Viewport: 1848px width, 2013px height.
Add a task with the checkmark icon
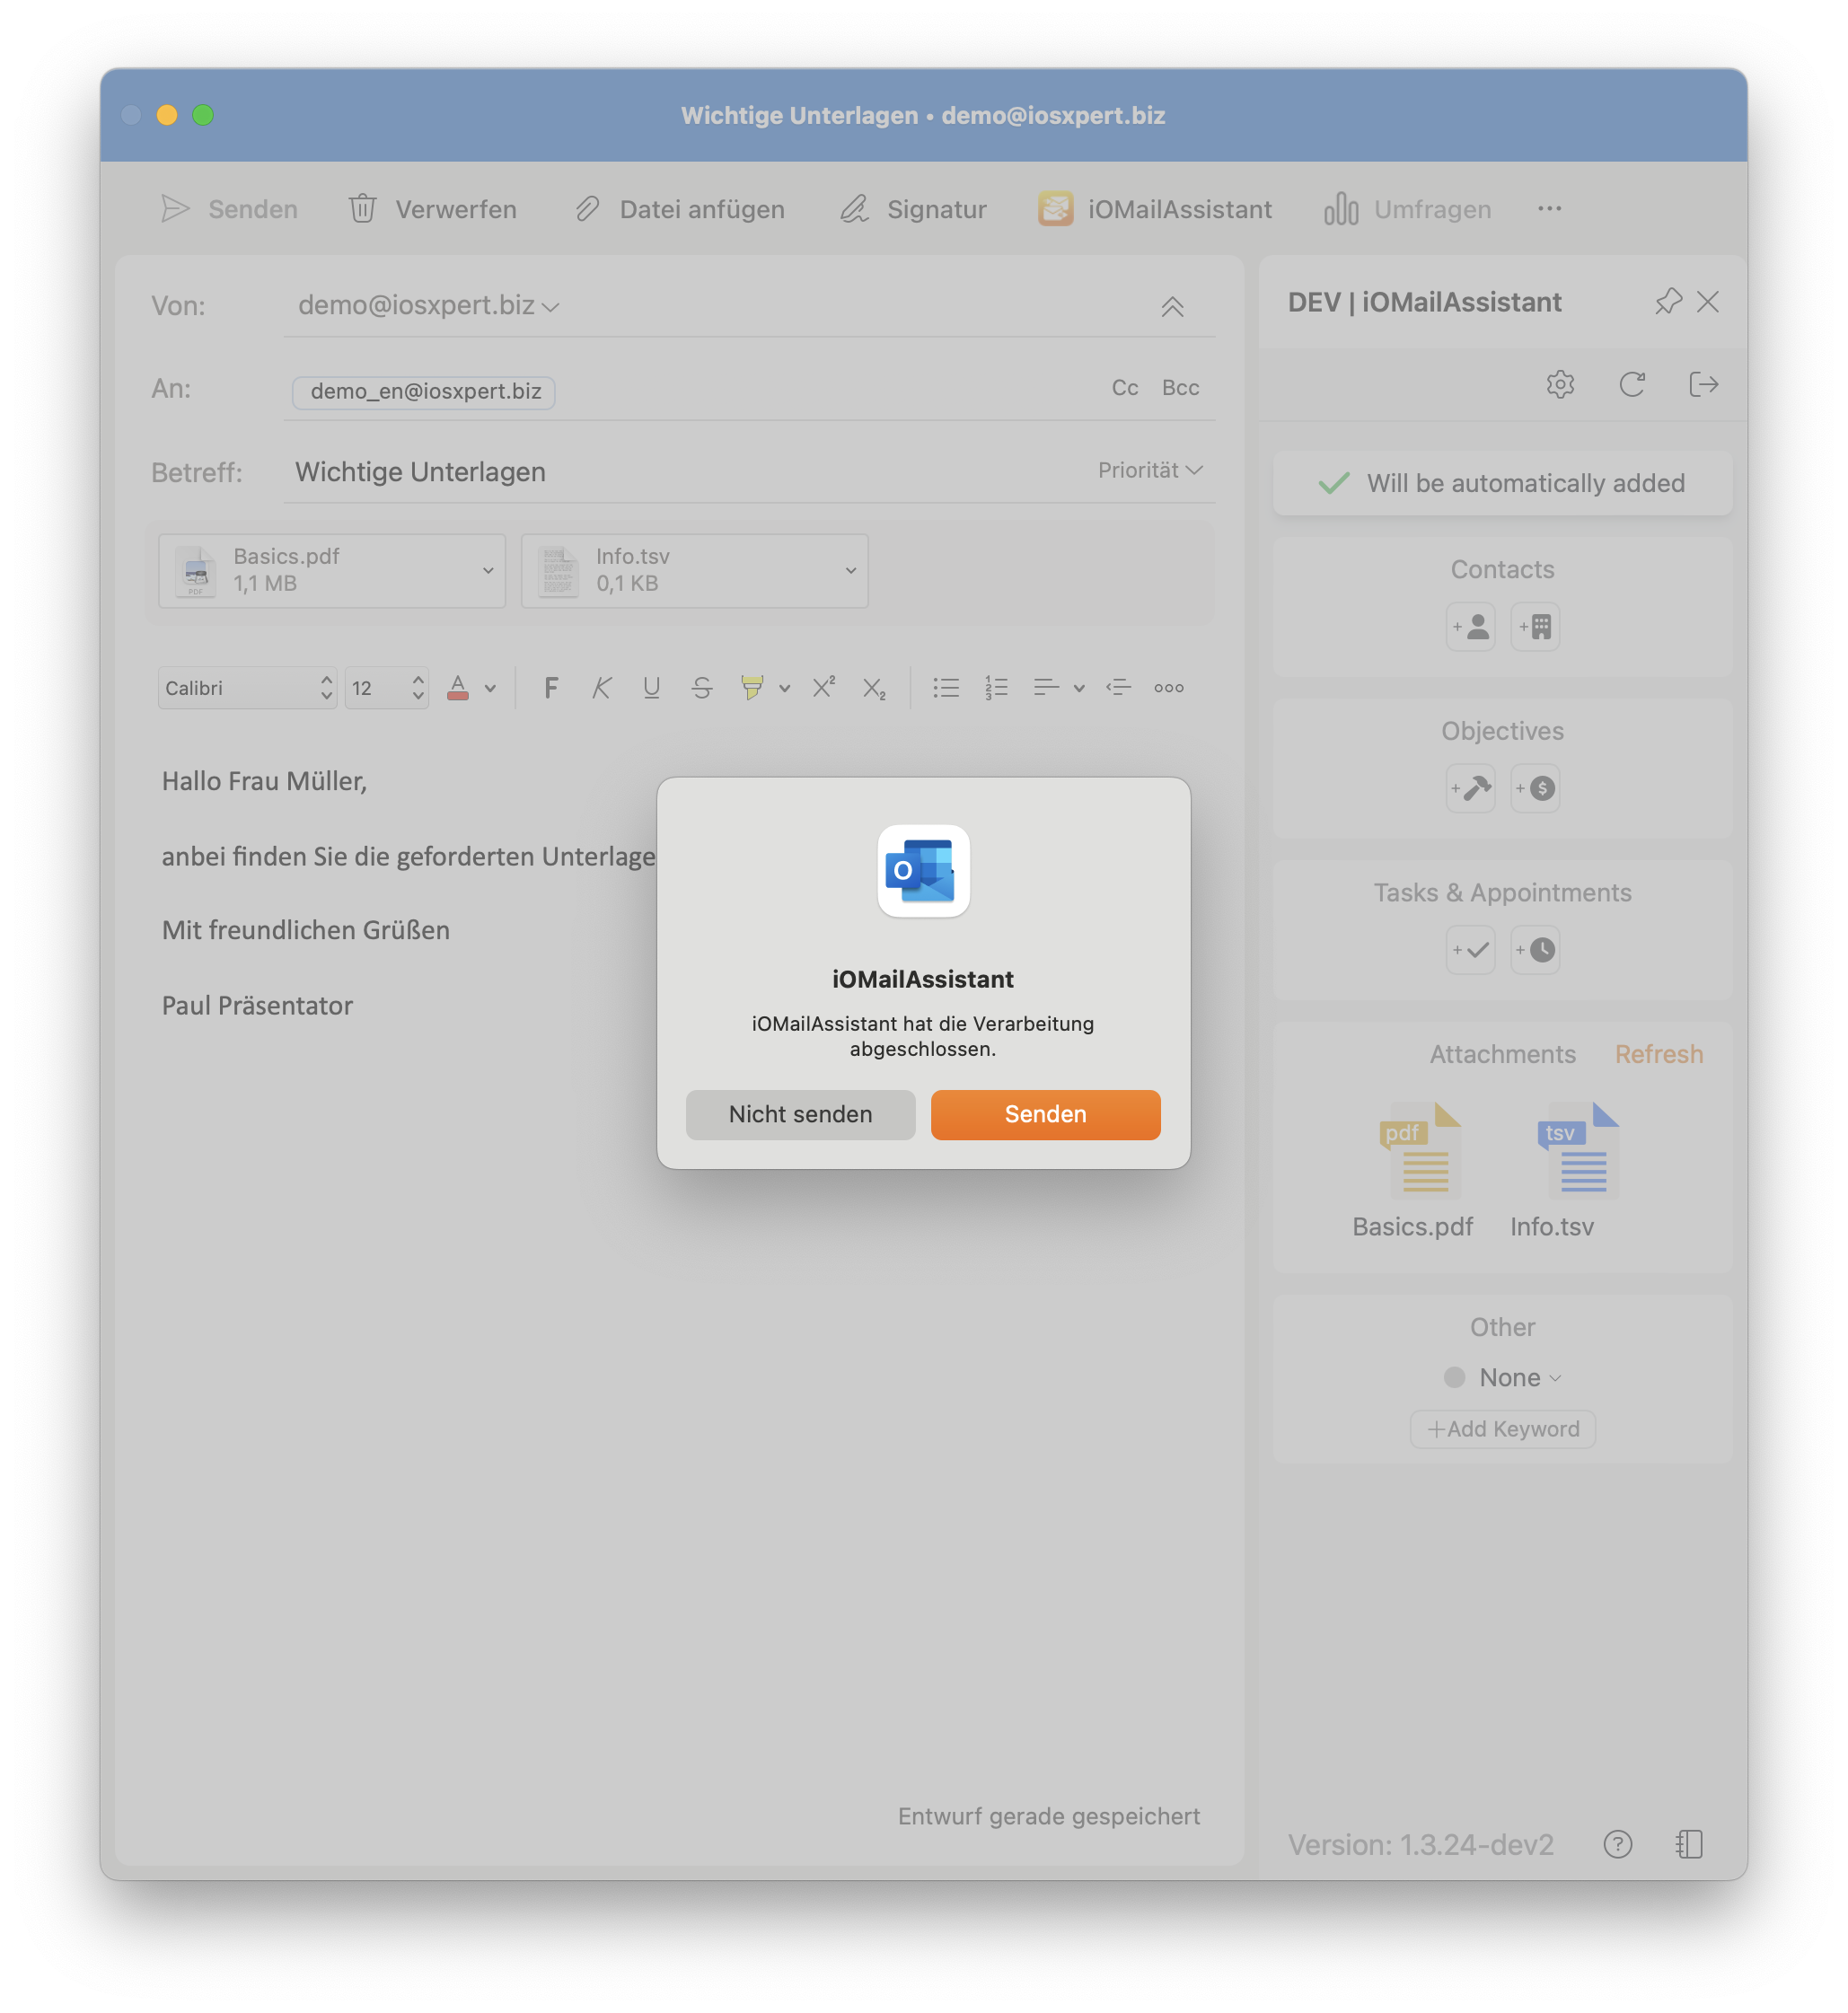(x=1470, y=950)
